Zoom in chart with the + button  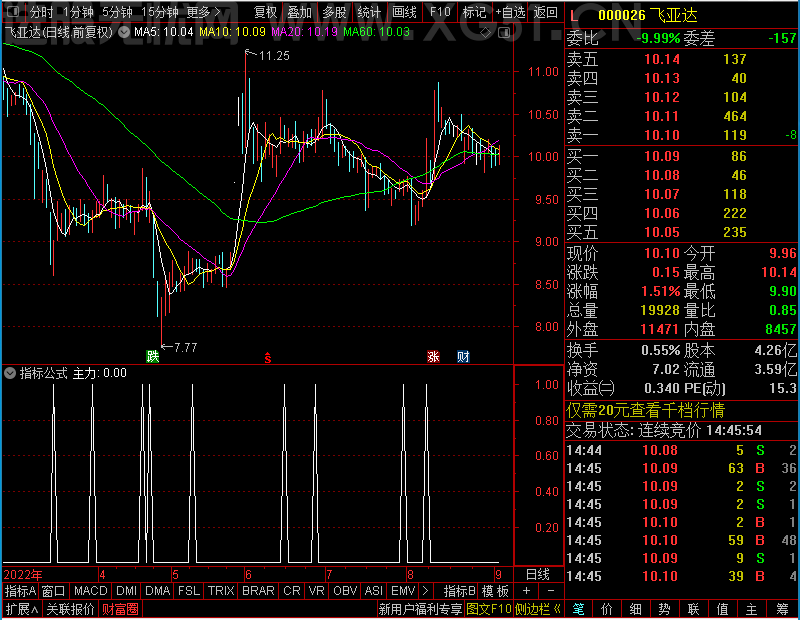click(x=527, y=591)
